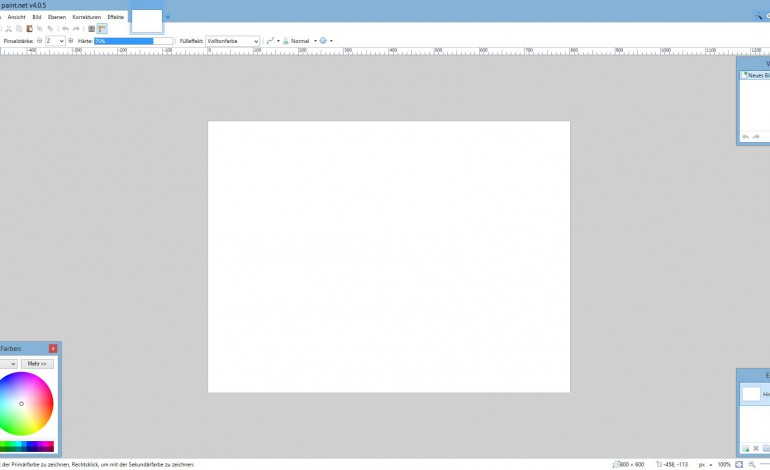This screenshot has height=470, width=770.
Task: Open the image list arrow beside the thumbnail
Action: coord(167,17)
